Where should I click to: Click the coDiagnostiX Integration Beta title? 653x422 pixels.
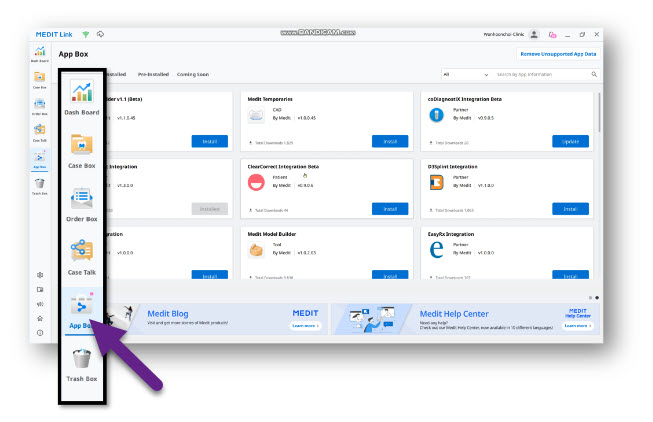pyautogui.click(x=465, y=99)
